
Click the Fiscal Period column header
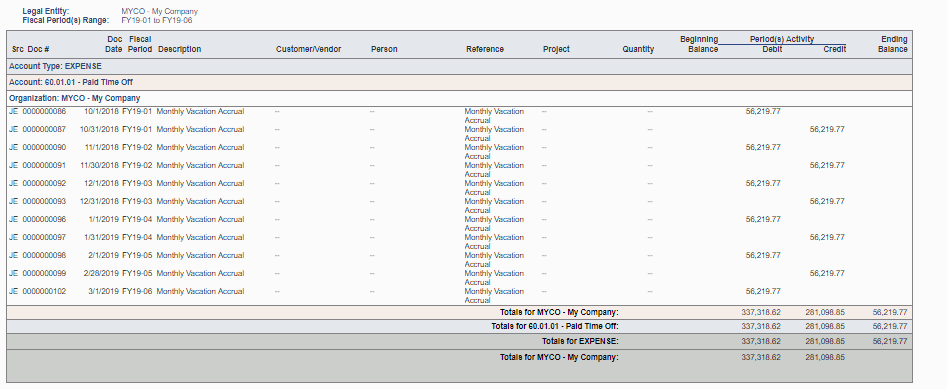(x=140, y=44)
